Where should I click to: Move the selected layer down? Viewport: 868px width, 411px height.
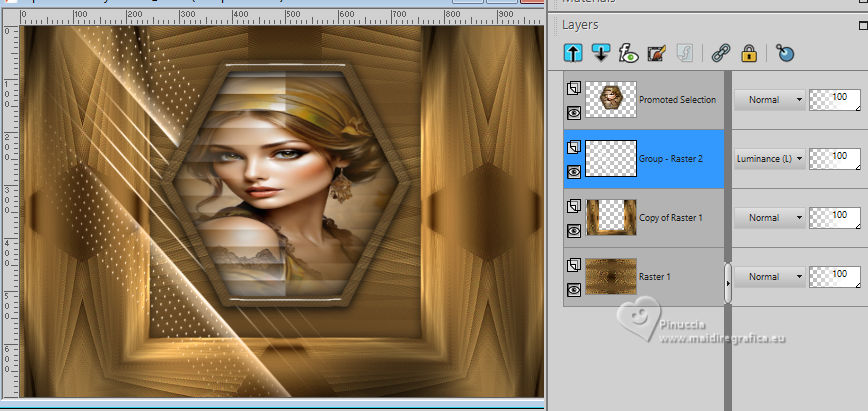click(601, 53)
